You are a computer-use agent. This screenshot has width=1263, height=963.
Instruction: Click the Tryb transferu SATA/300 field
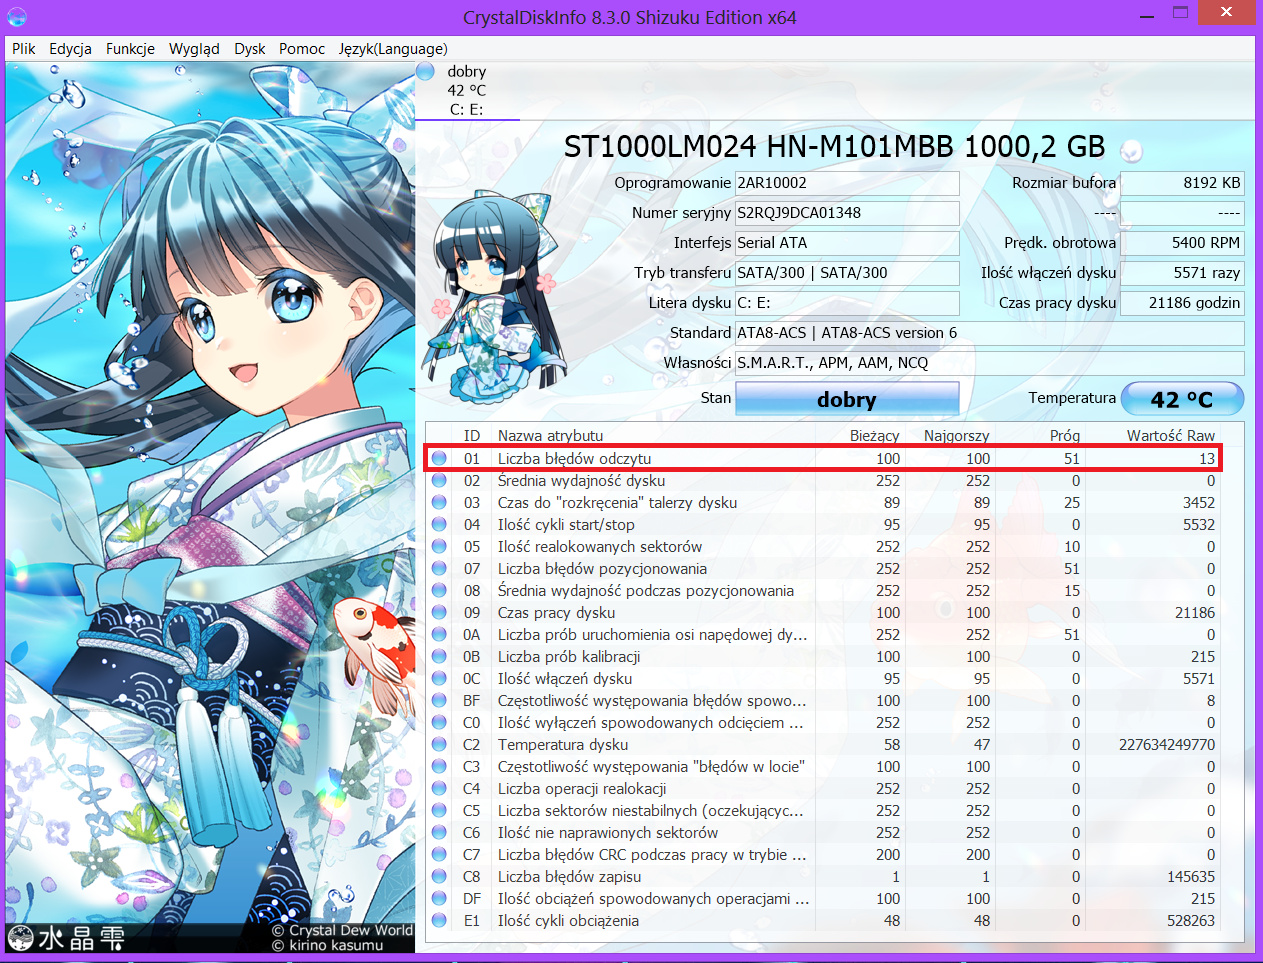(x=847, y=273)
